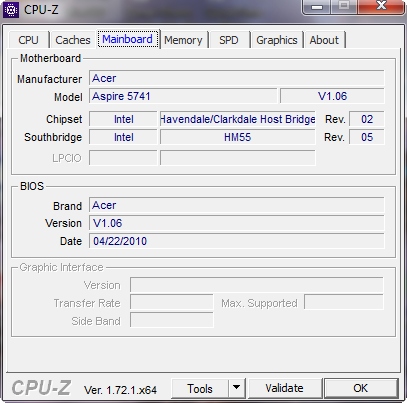Click the Manufacturer label

(49, 79)
